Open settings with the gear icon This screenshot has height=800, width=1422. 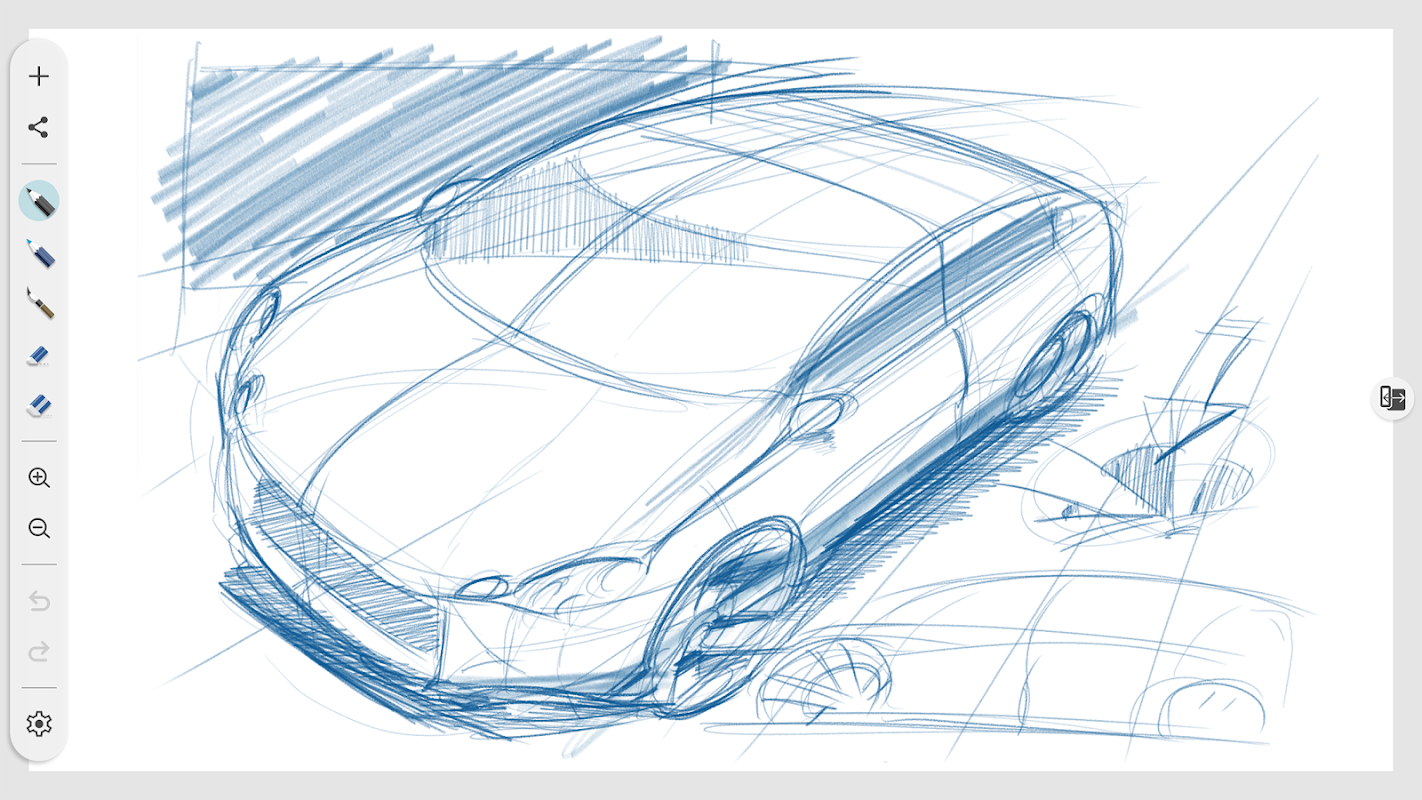(x=39, y=724)
